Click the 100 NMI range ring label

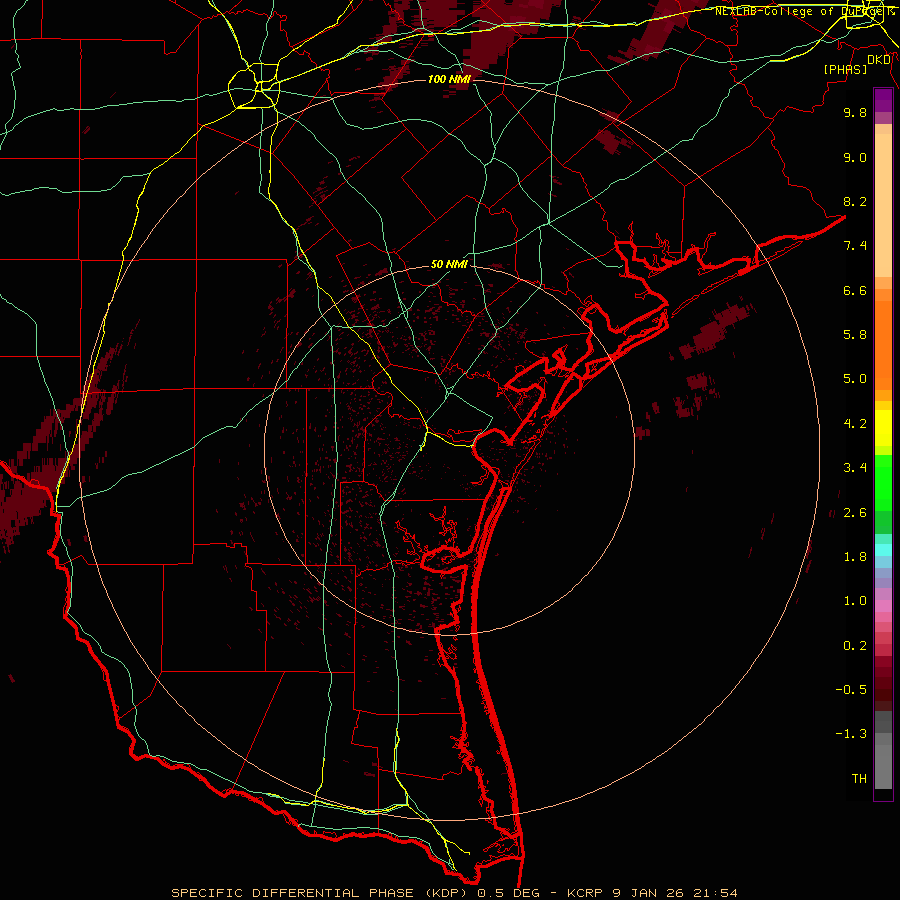click(x=449, y=79)
